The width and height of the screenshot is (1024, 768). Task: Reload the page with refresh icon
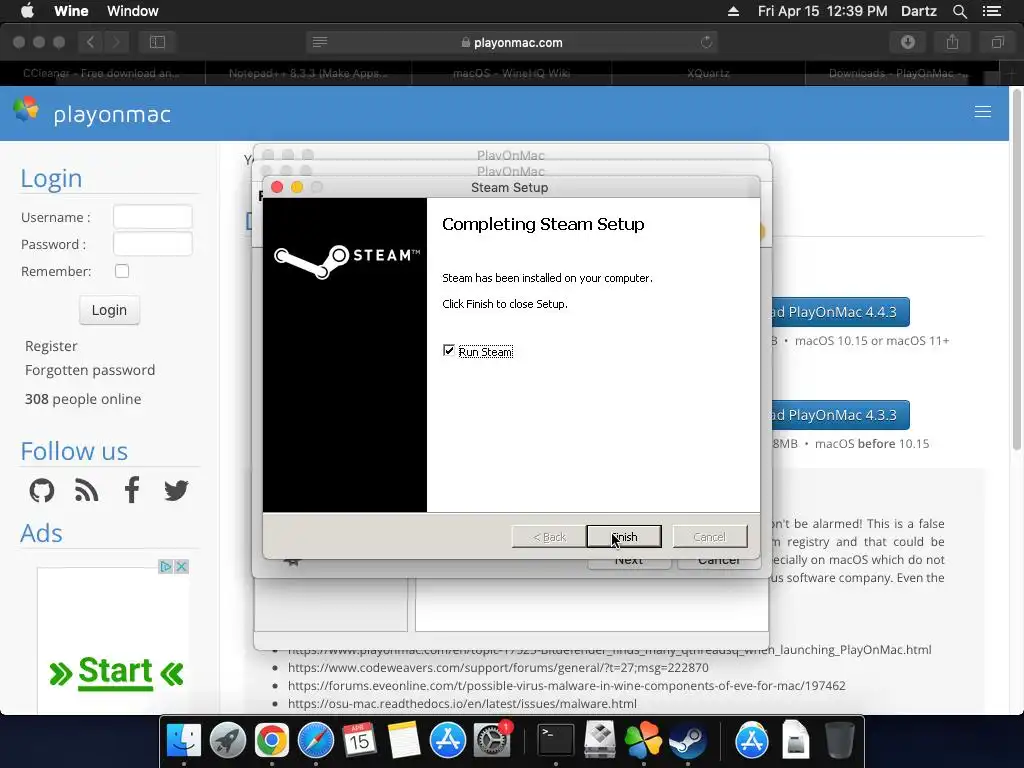(706, 42)
